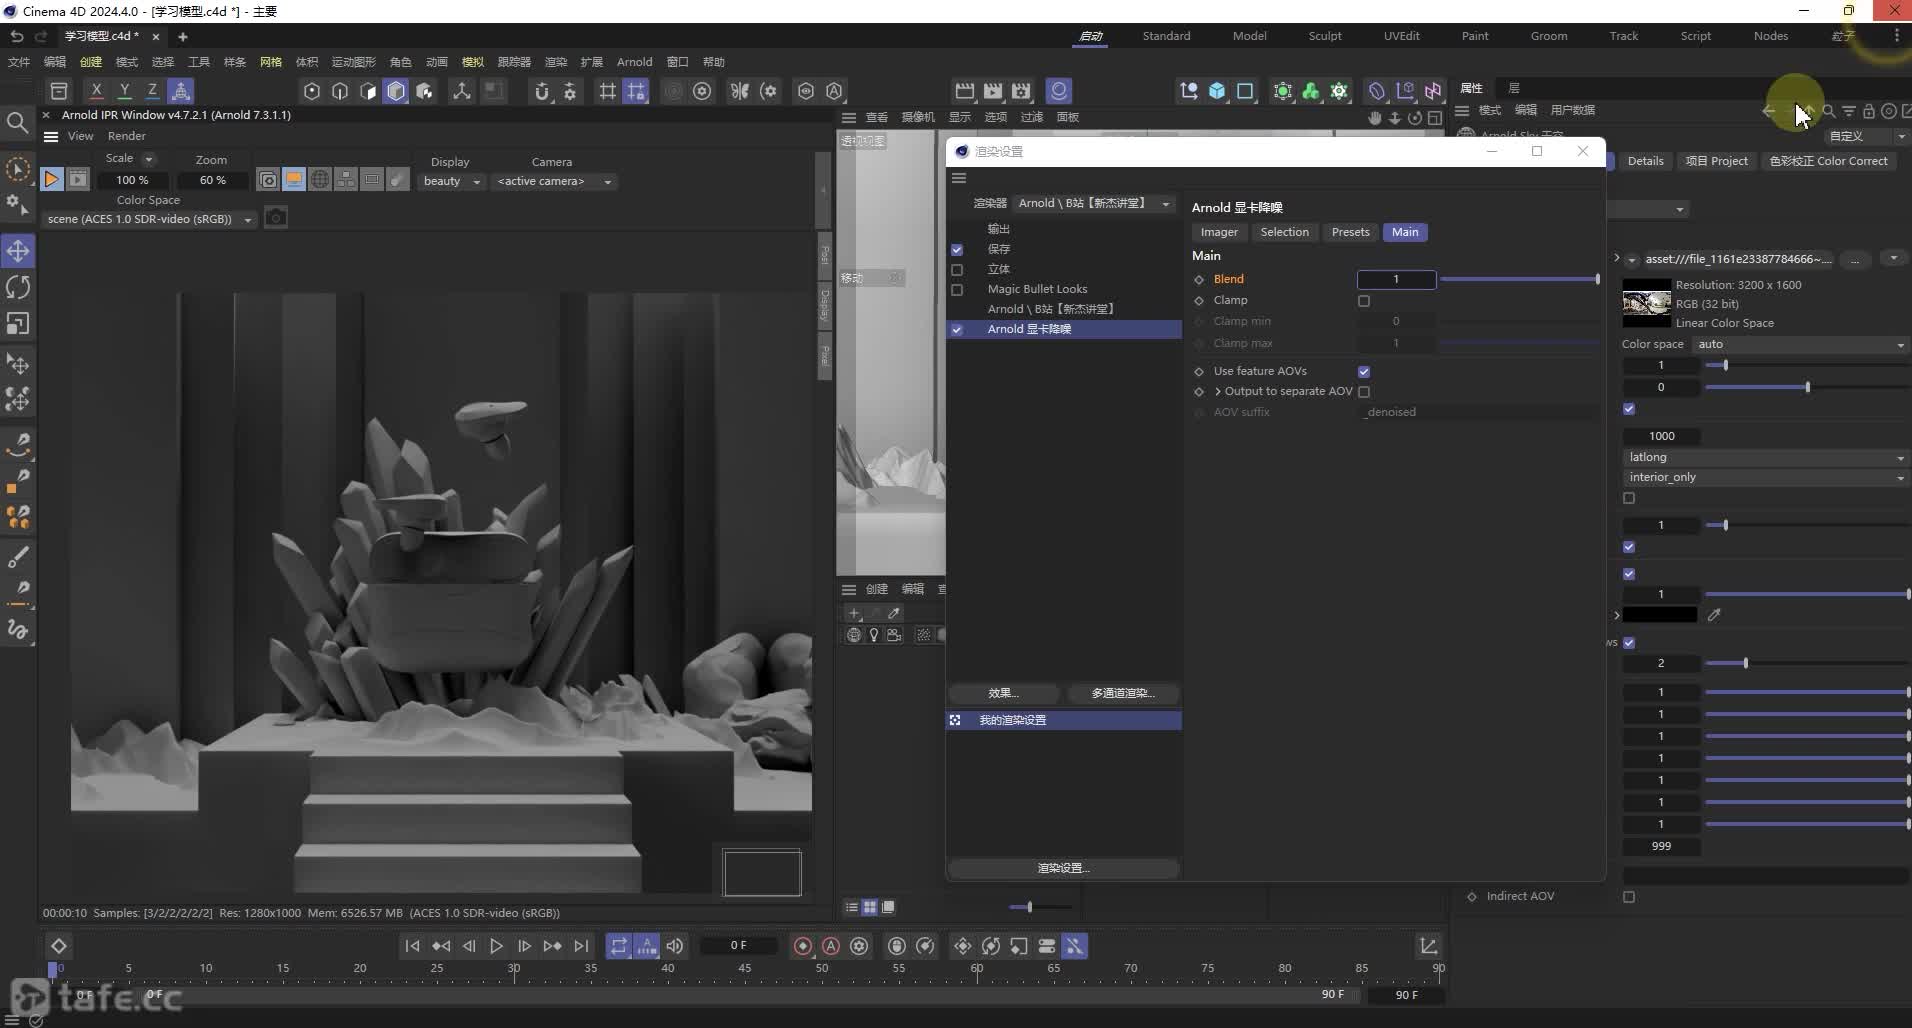Jump to the end of the timeline
The image size is (1912, 1028).
(x=581, y=946)
